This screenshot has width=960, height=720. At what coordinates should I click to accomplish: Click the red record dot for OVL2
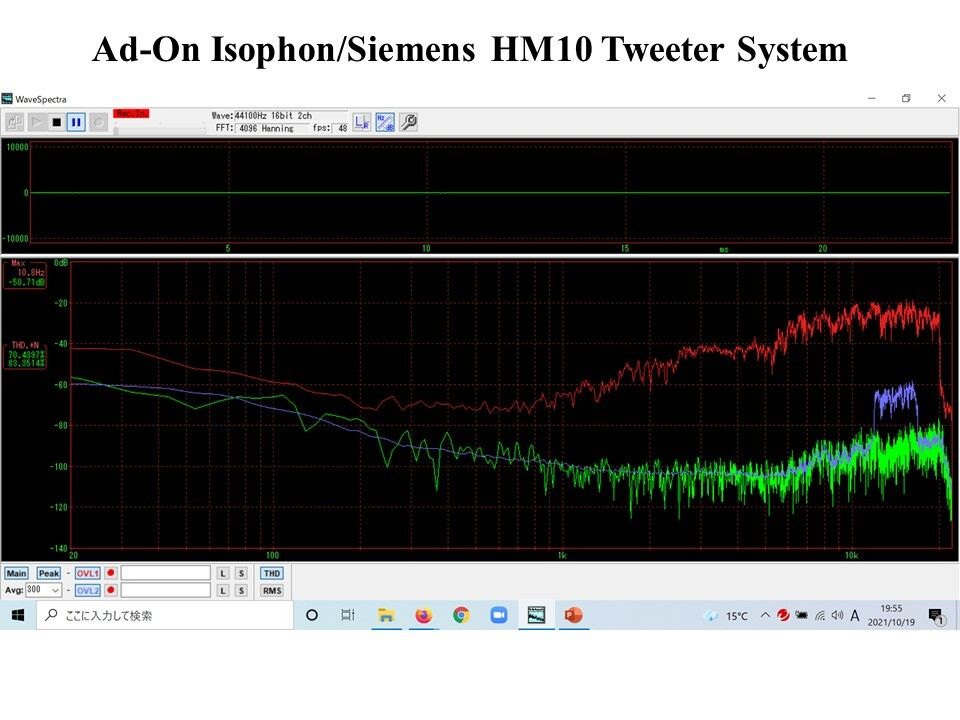[x=111, y=590]
